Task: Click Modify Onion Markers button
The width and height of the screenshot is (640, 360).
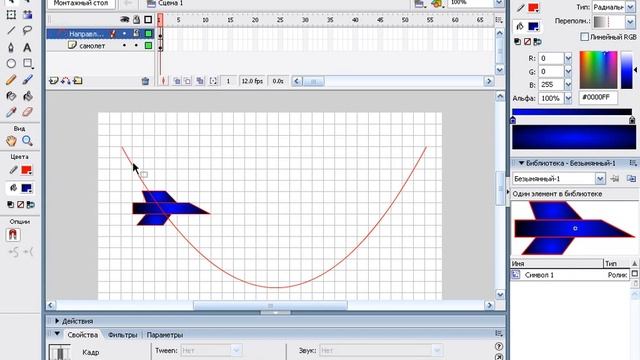Action: [x=213, y=81]
